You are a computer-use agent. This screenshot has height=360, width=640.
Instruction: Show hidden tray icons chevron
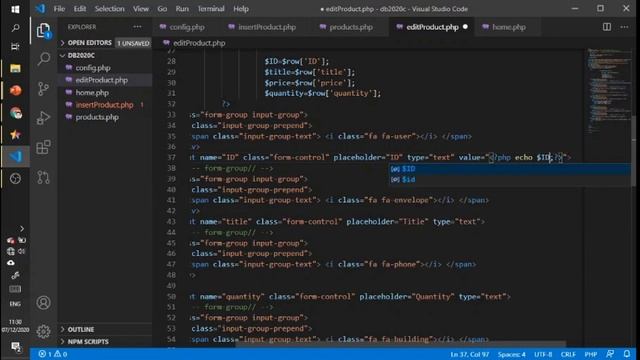click(x=22, y=229)
